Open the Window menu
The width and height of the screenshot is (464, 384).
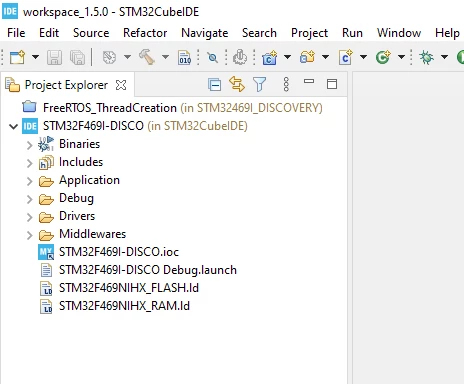pos(399,33)
